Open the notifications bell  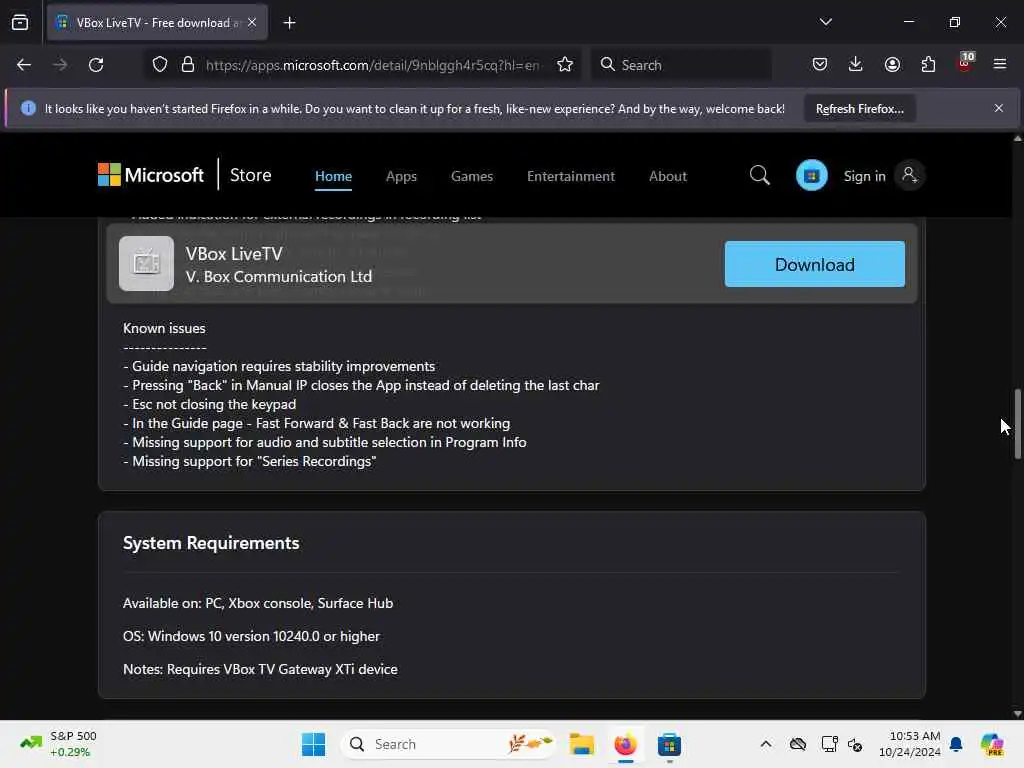(x=955, y=744)
